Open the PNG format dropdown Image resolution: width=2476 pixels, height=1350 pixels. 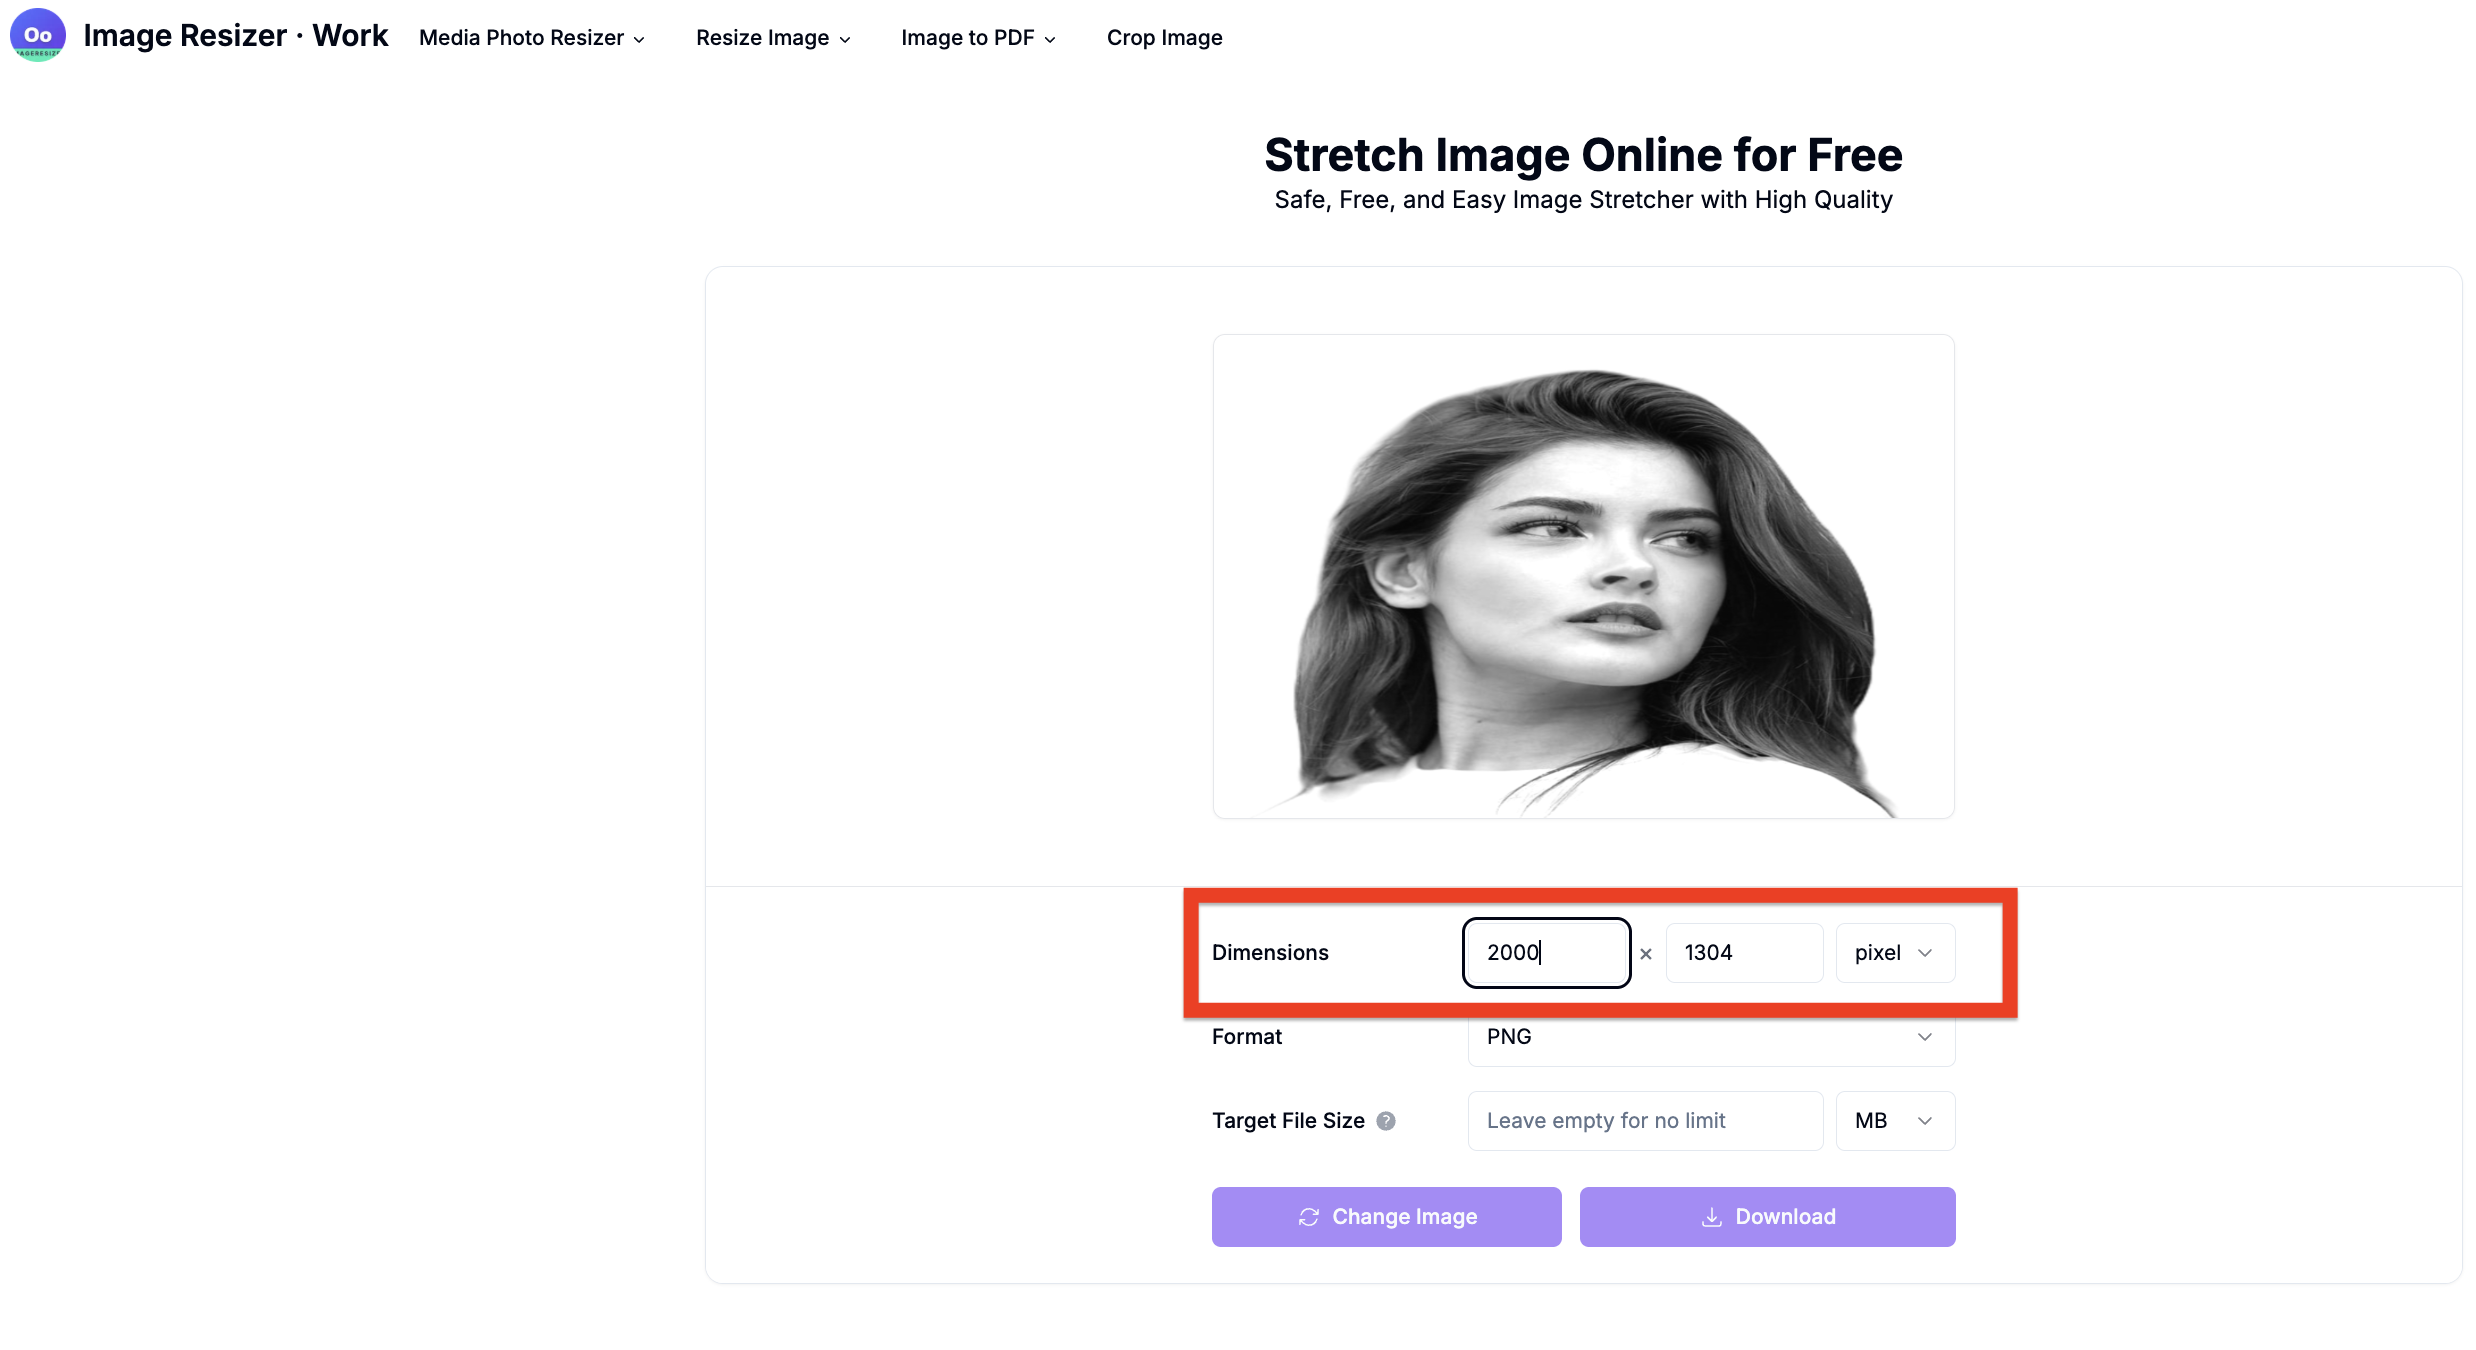tap(1710, 1037)
